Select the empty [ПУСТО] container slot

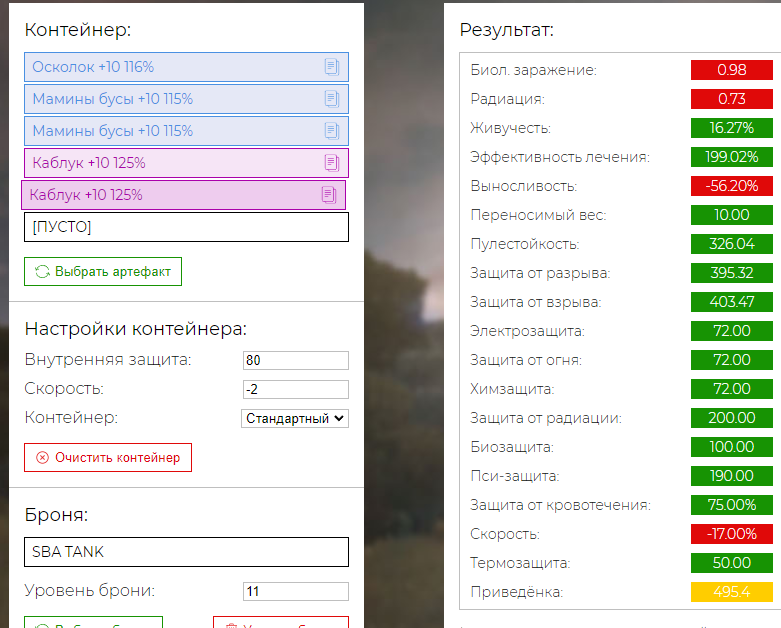[x=186, y=227]
